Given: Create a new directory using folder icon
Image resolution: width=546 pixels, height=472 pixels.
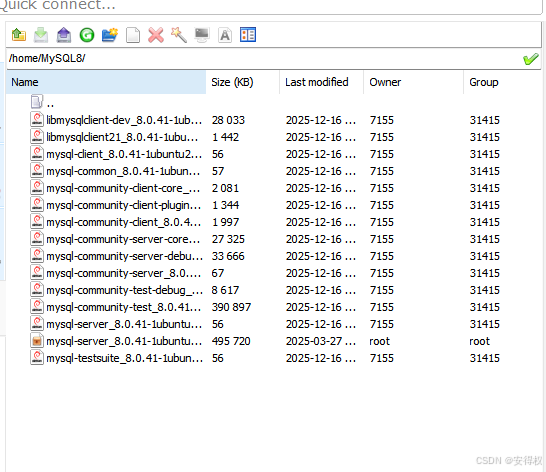Looking at the screenshot, I should (110, 35).
